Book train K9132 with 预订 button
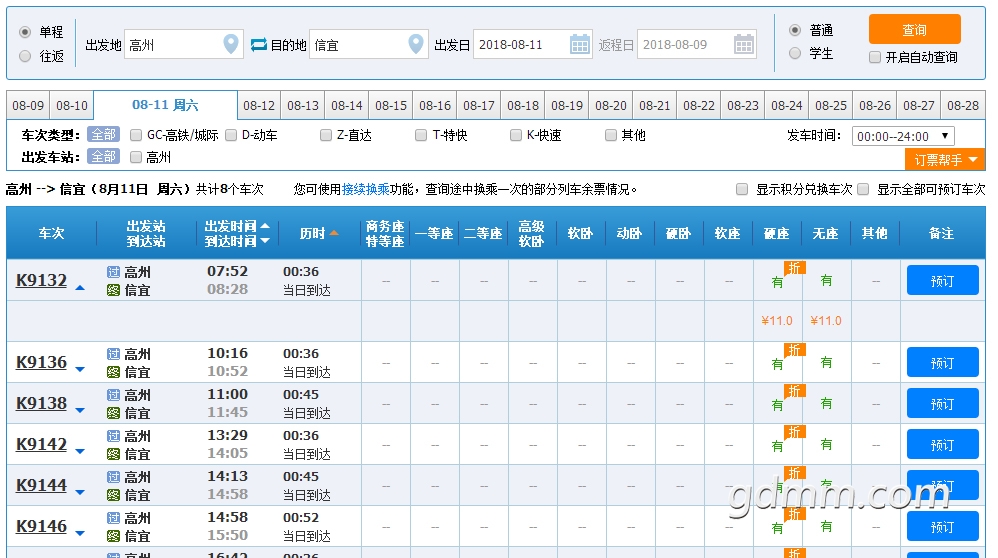 943,281
